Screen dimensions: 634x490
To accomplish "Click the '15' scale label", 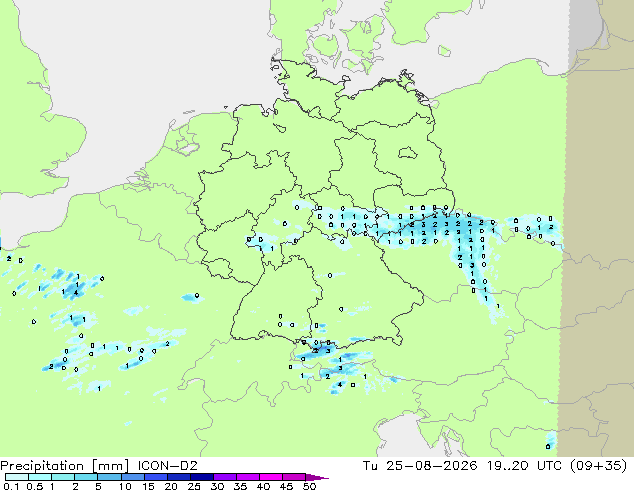I will [x=148, y=486].
